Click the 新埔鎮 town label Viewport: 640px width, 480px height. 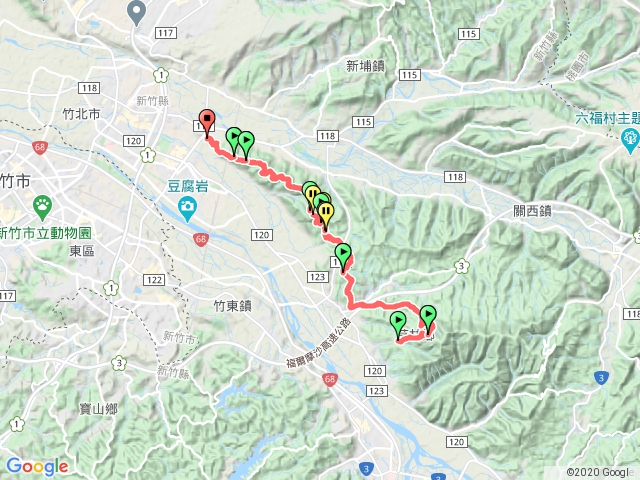[x=365, y=66]
